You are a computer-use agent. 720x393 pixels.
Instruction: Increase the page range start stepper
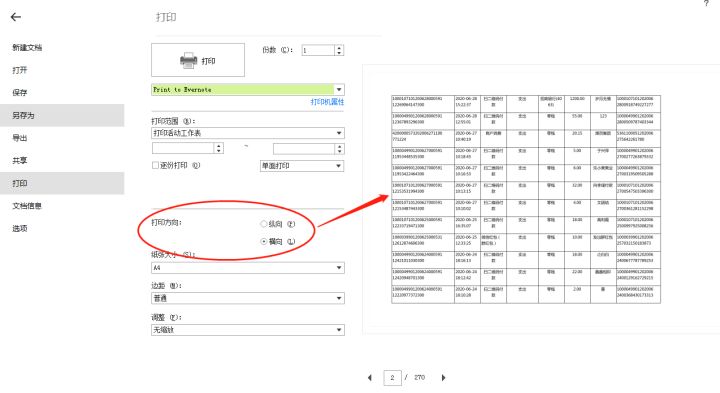(x=219, y=146)
